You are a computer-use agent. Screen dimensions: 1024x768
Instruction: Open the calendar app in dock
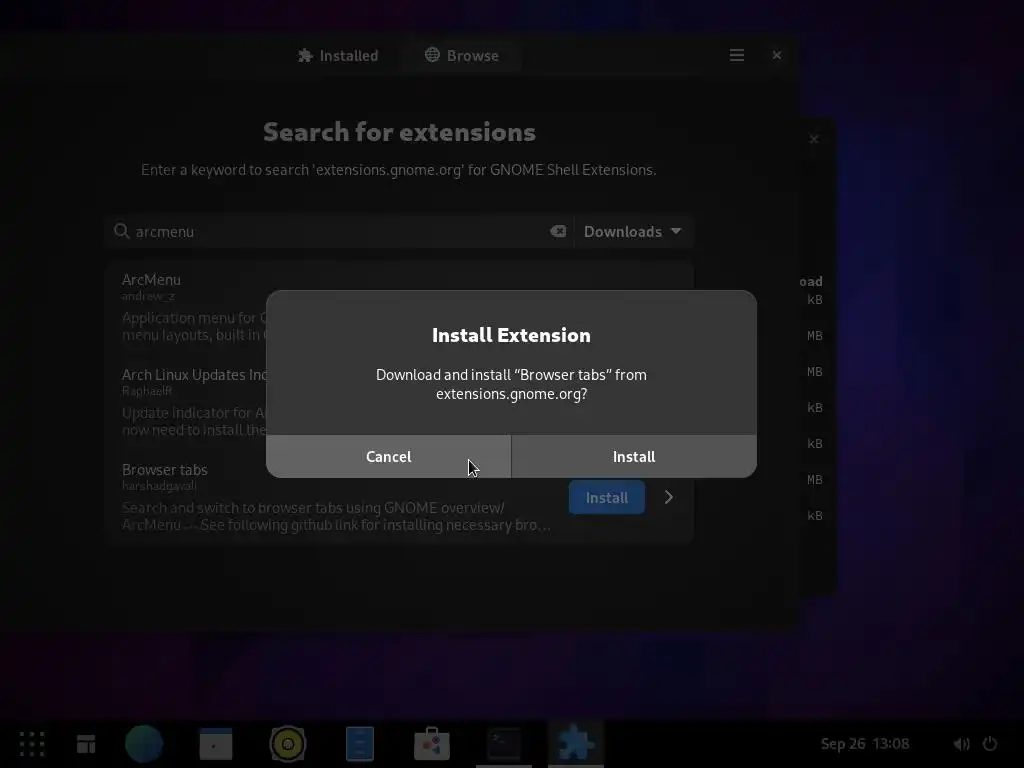(216, 744)
